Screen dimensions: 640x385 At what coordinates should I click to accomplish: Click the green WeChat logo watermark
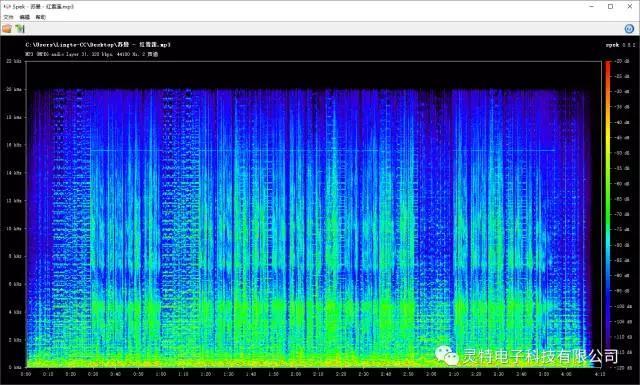tap(447, 355)
